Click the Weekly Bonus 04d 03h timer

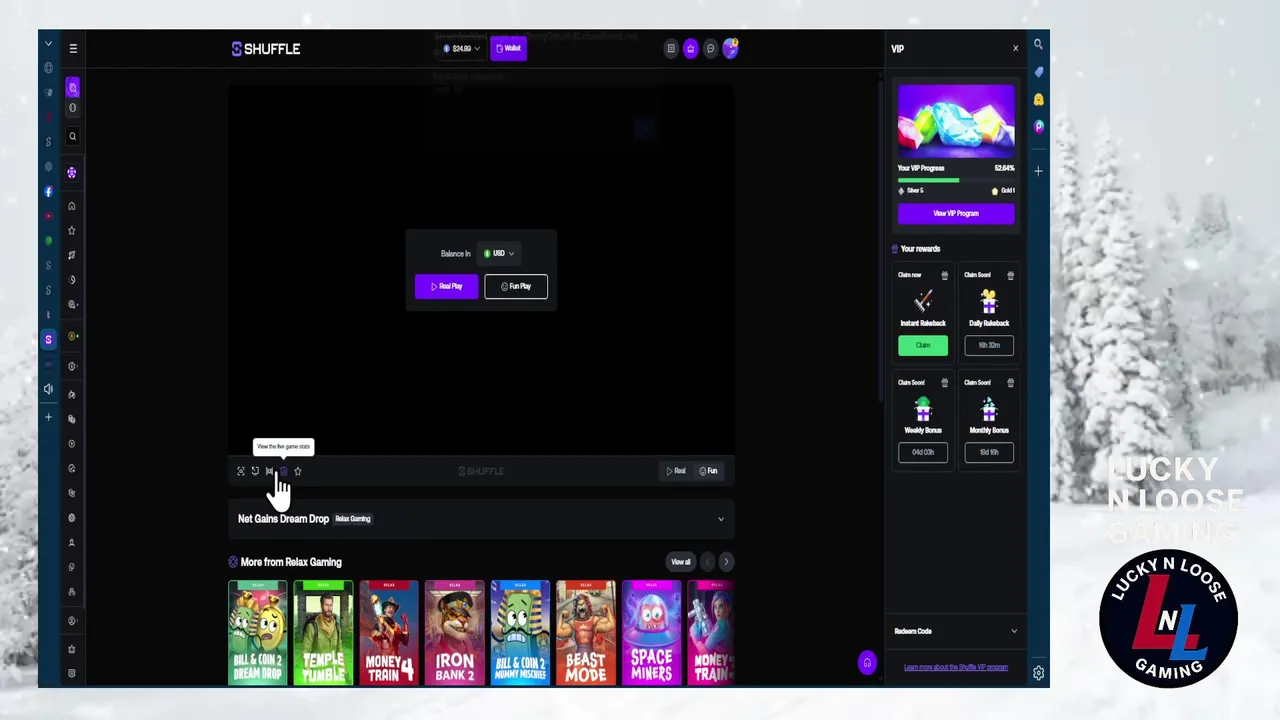click(x=923, y=452)
